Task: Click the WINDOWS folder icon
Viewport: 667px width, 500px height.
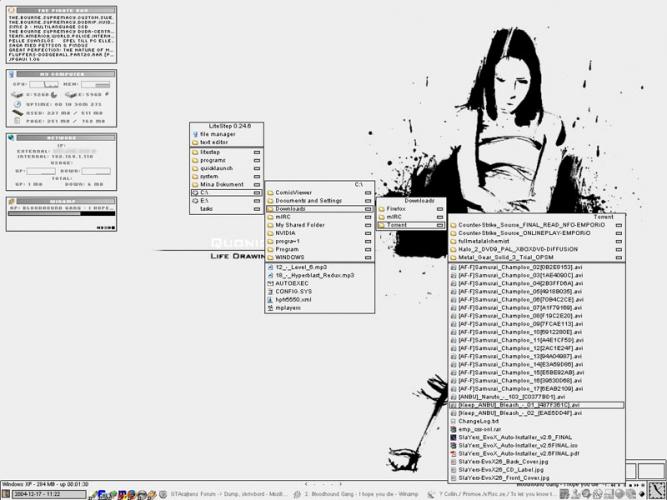Action: [270, 257]
